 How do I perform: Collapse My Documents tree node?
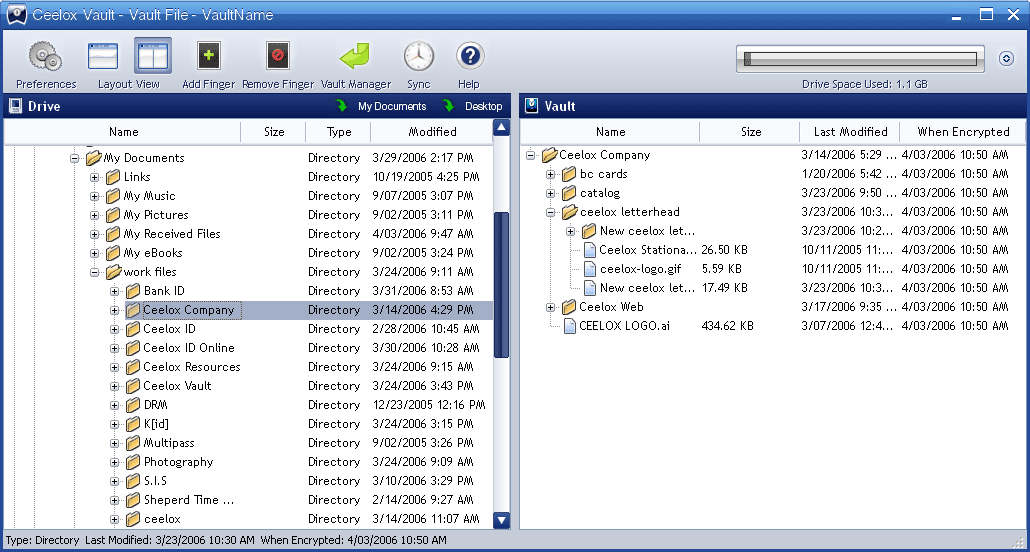(x=74, y=158)
